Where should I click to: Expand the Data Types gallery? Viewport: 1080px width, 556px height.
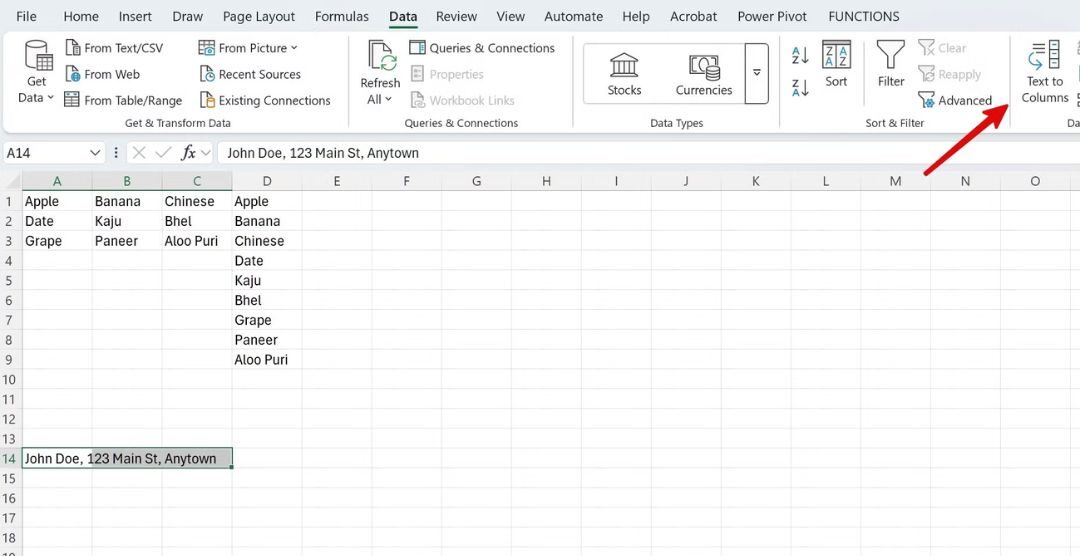[x=757, y=74]
